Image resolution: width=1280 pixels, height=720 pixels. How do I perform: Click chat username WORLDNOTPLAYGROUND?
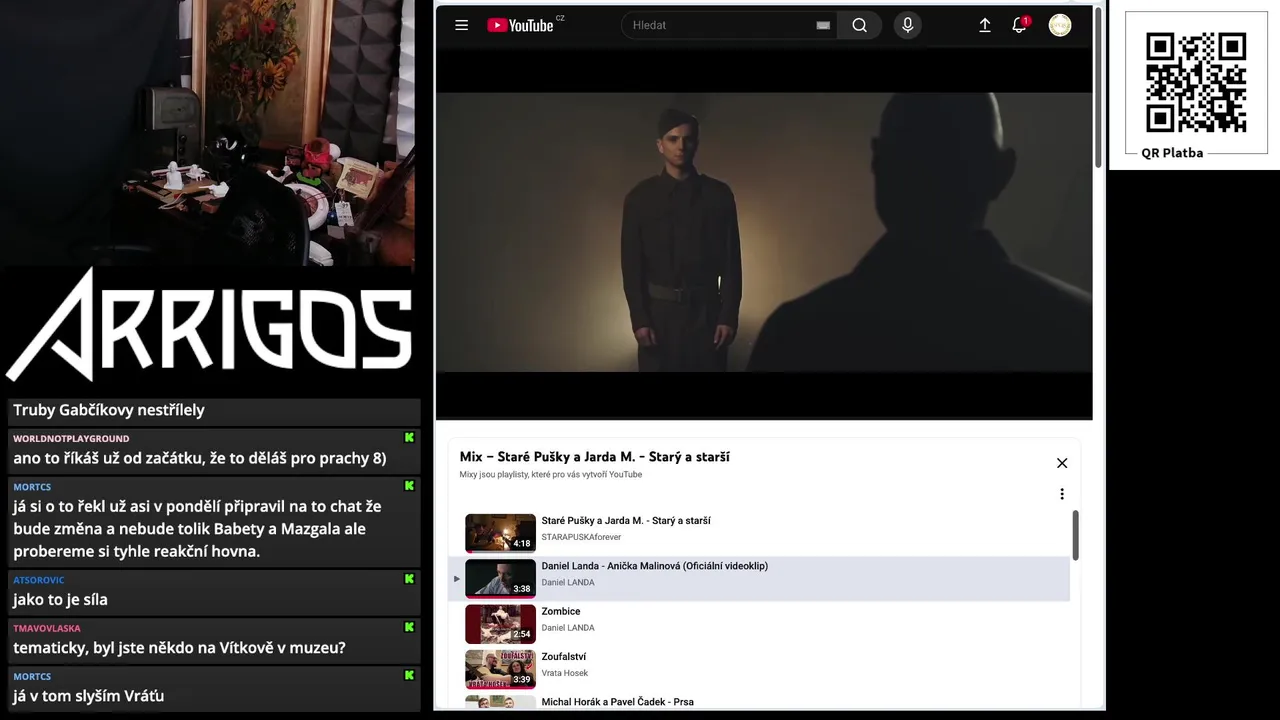[71, 439]
